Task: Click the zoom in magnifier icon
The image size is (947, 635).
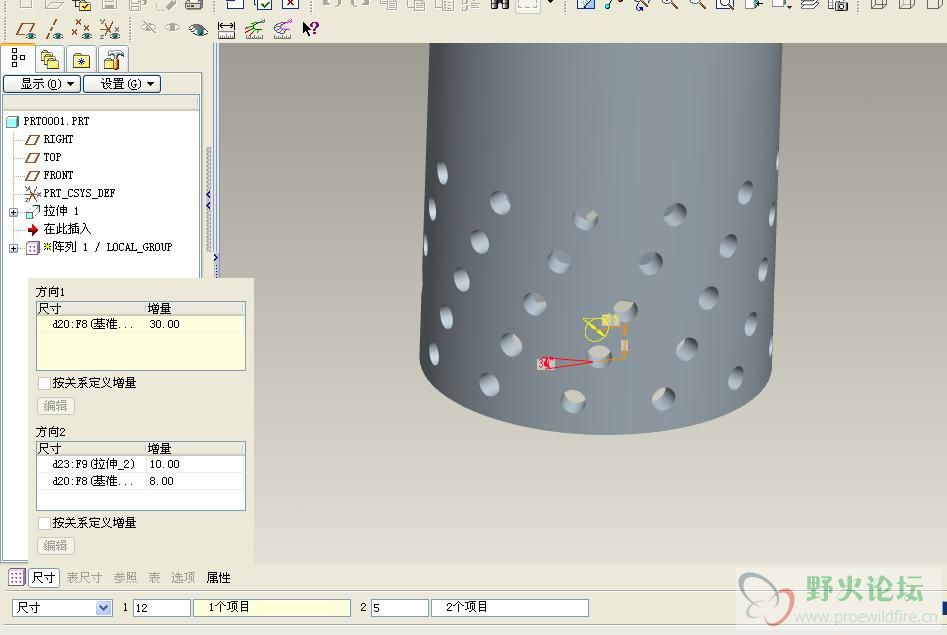Action: [669, 4]
